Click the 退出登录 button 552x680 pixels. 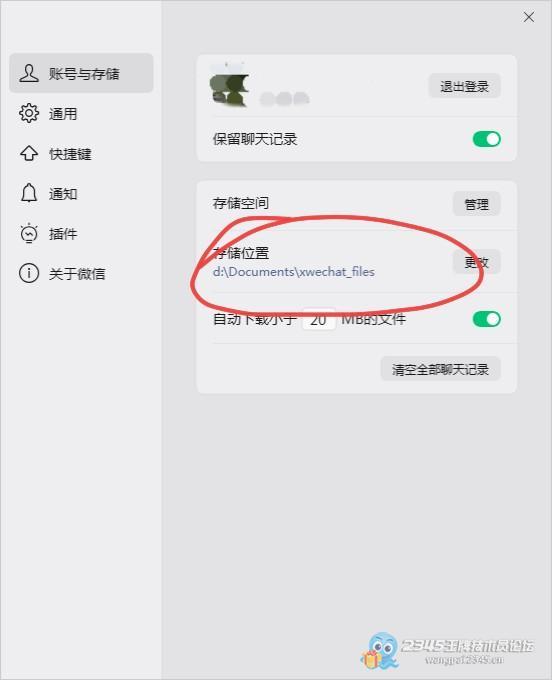point(464,86)
